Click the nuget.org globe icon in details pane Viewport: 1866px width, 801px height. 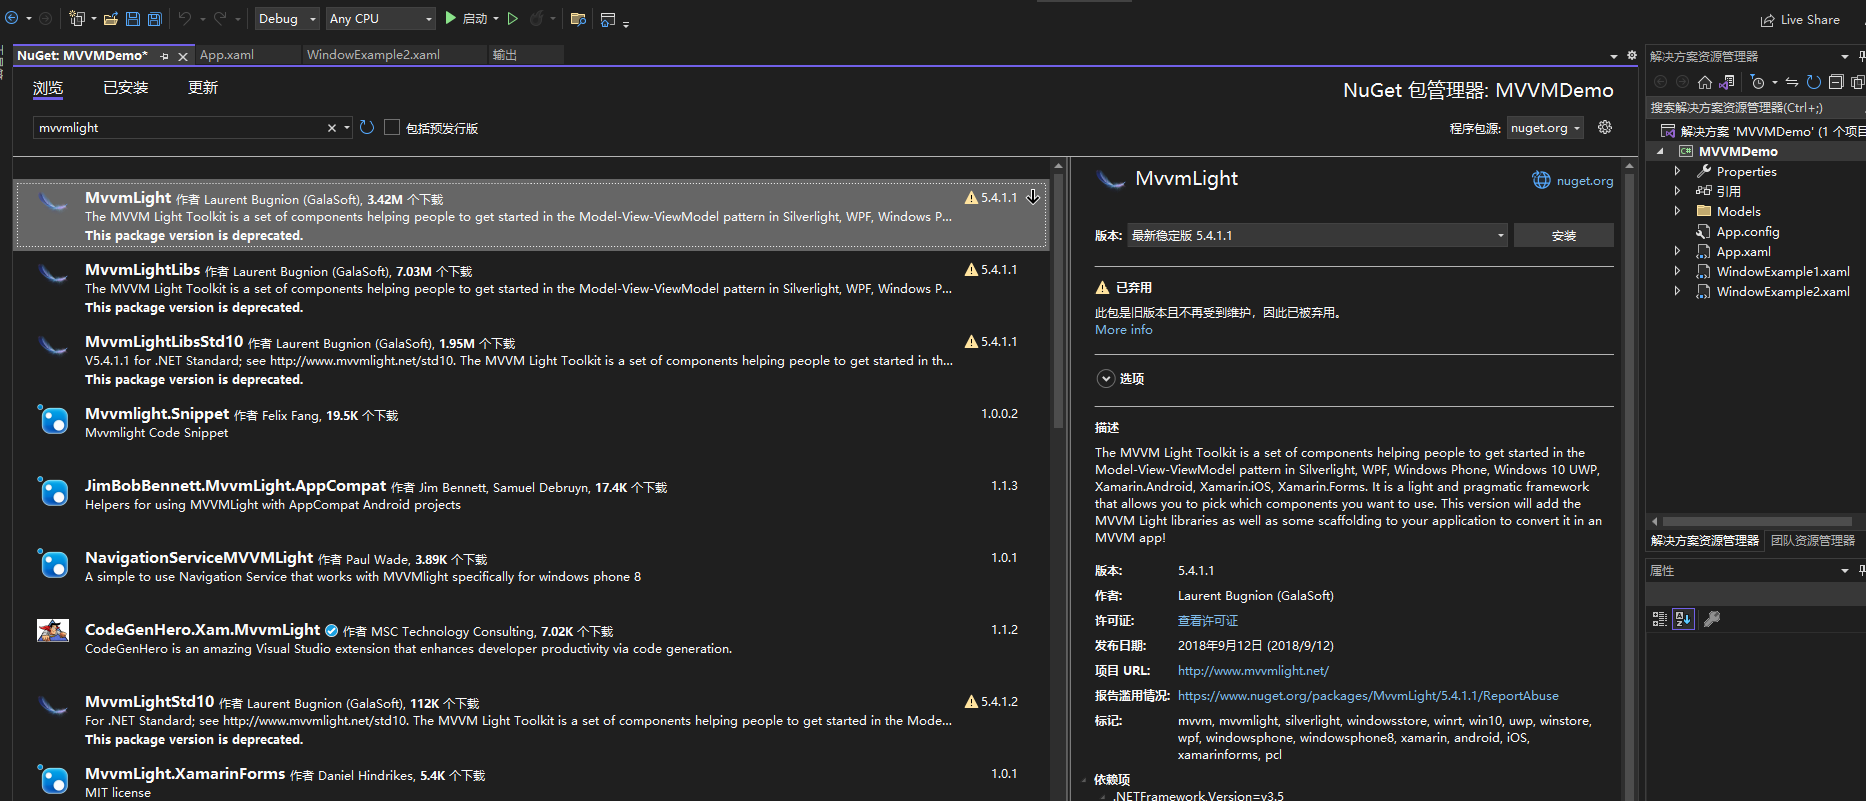1541,180
